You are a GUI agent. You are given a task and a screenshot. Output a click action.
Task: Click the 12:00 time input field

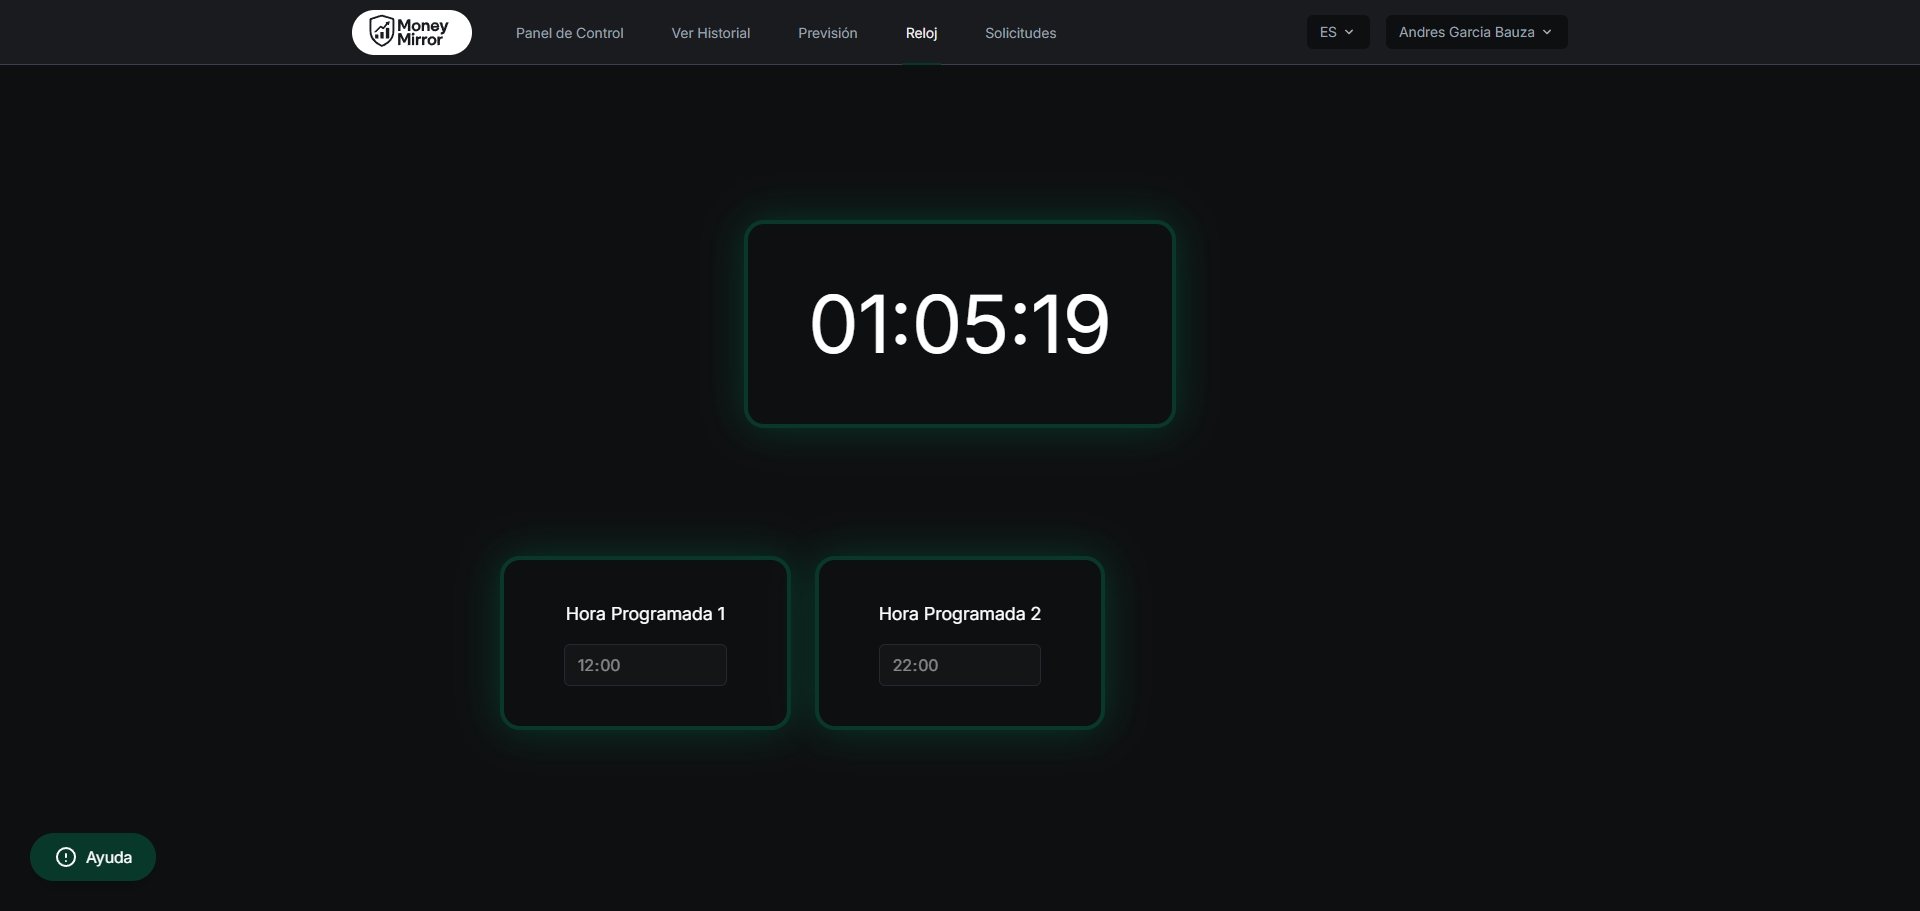(x=645, y=665)
